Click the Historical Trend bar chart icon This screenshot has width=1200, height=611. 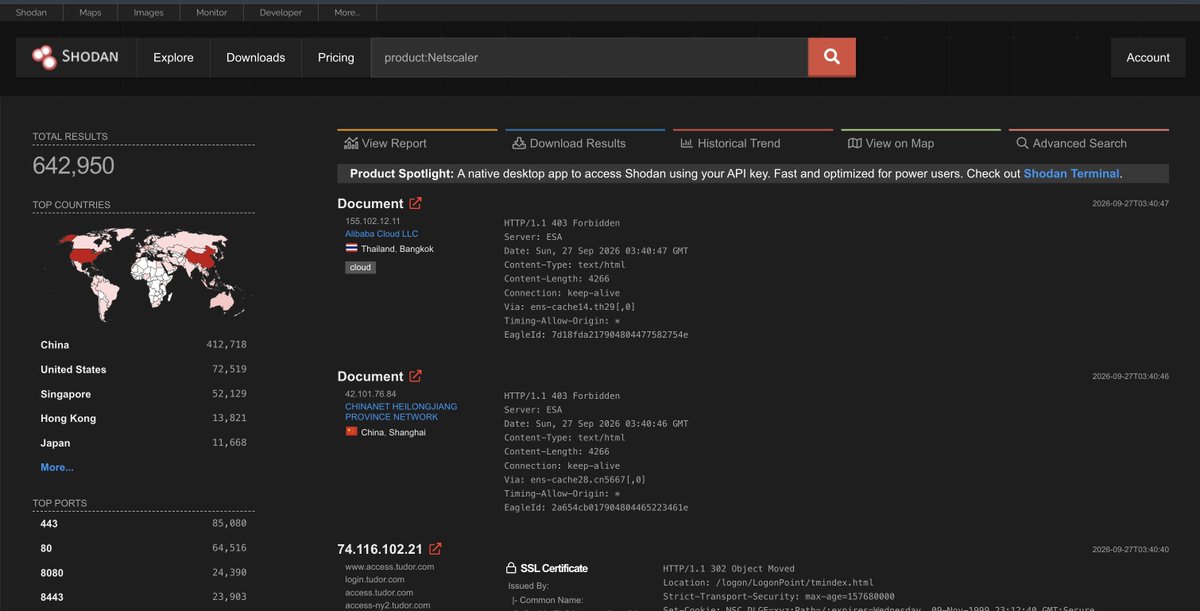(x=686, y=143)
